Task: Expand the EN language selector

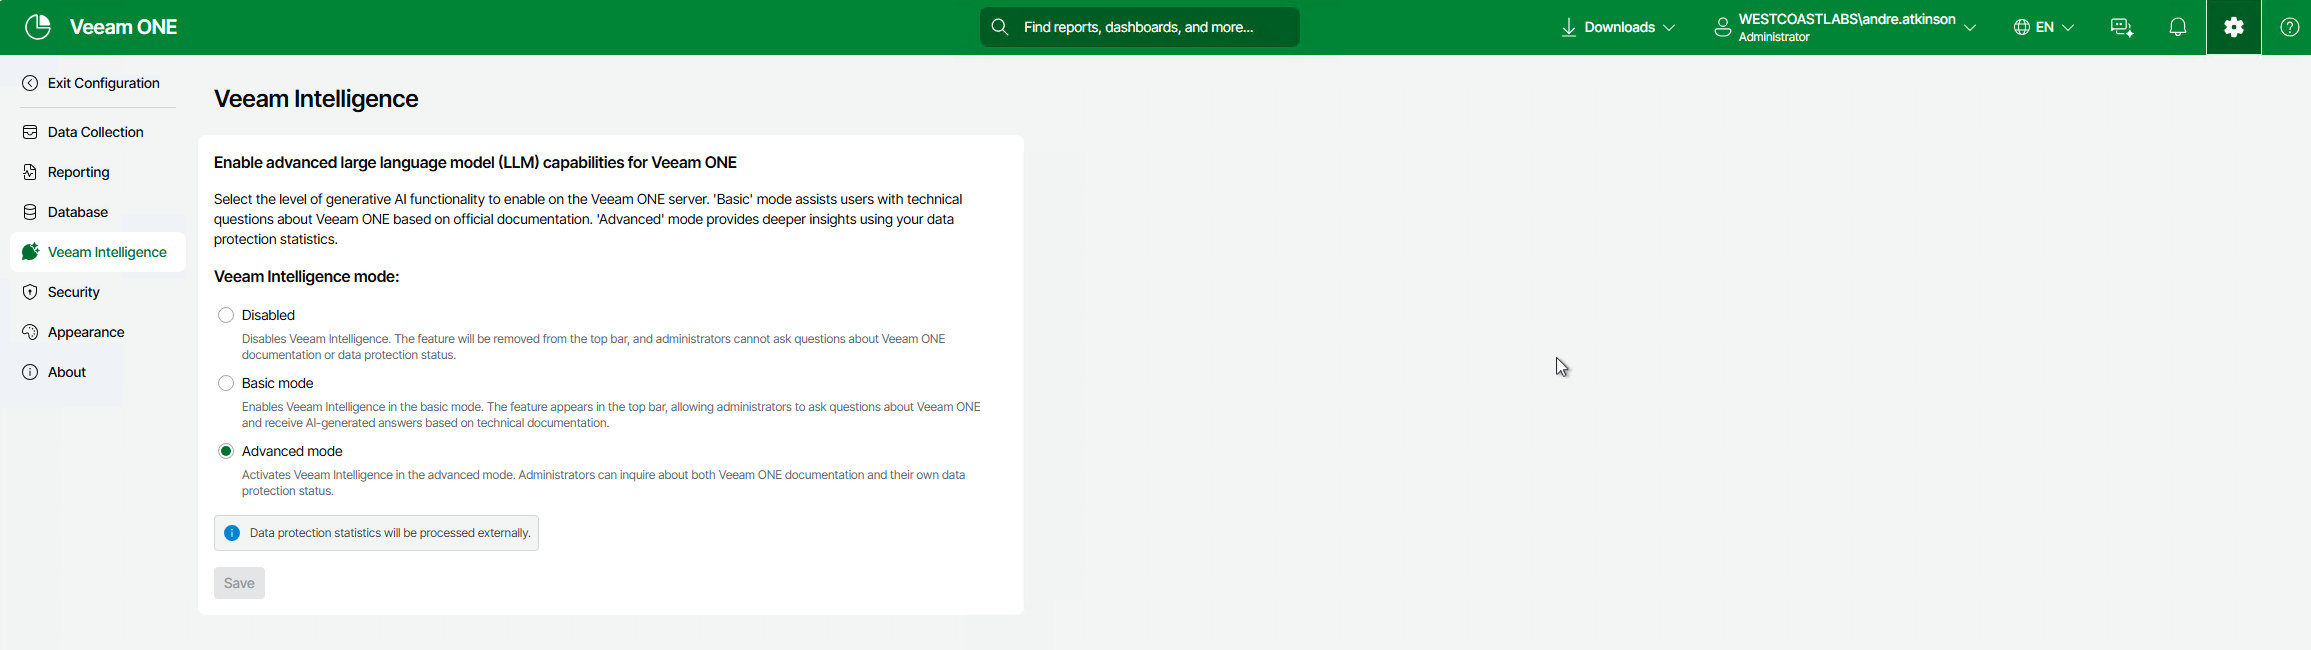Action: pos(2043,27)
